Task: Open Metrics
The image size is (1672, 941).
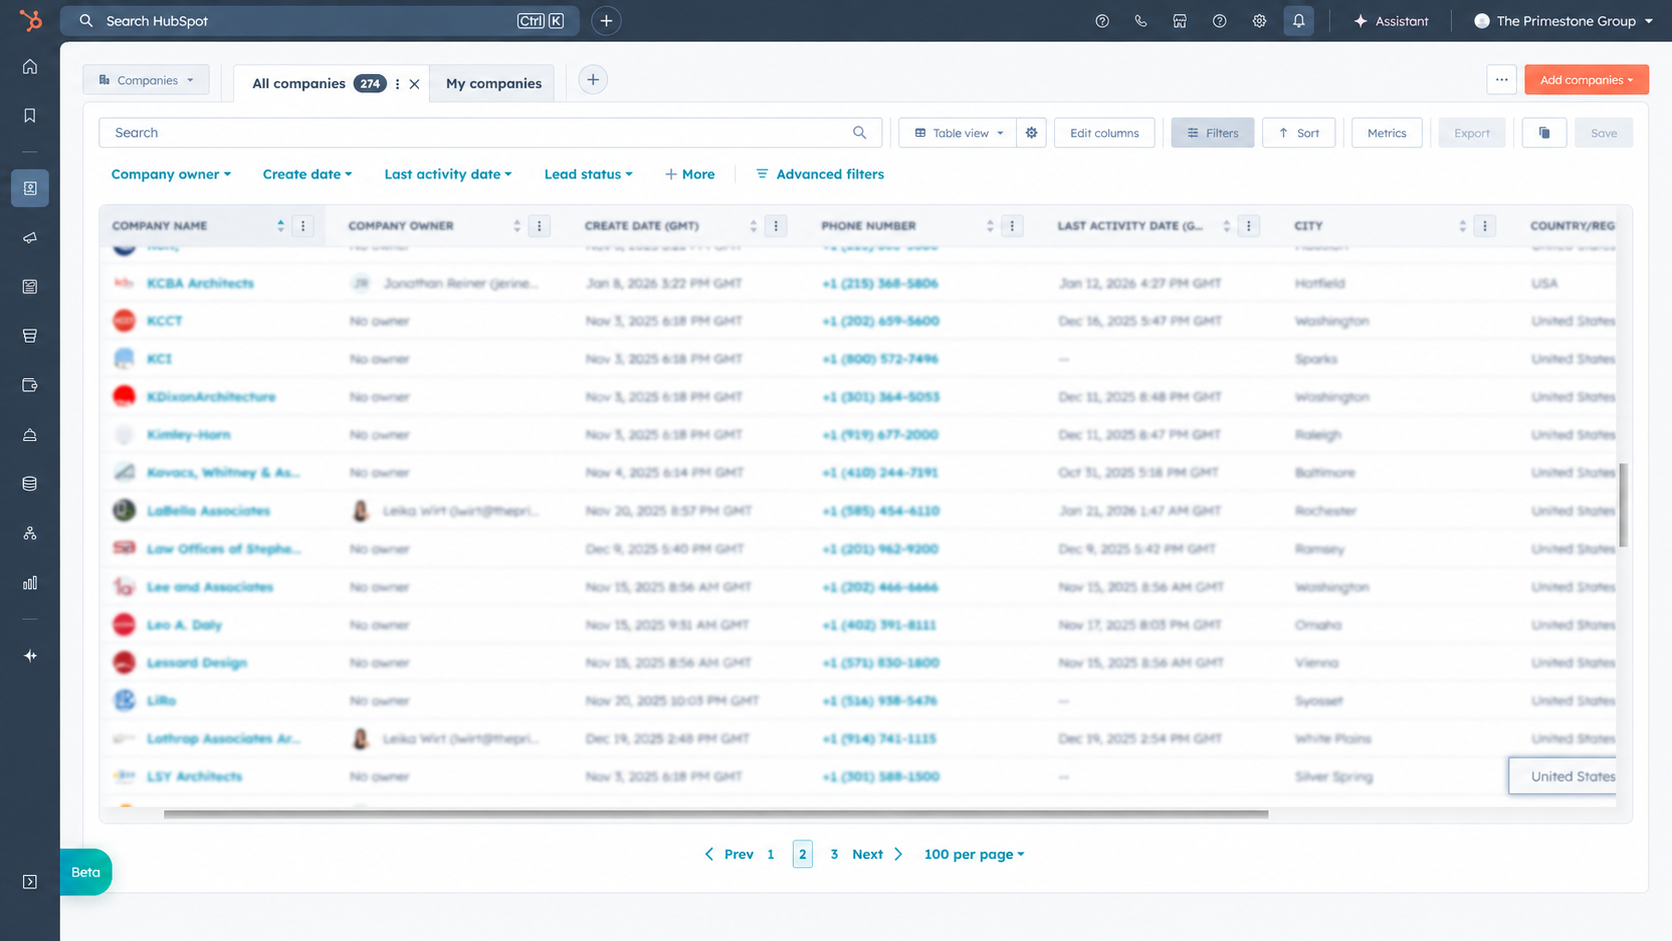Action: pos(1386,133)
